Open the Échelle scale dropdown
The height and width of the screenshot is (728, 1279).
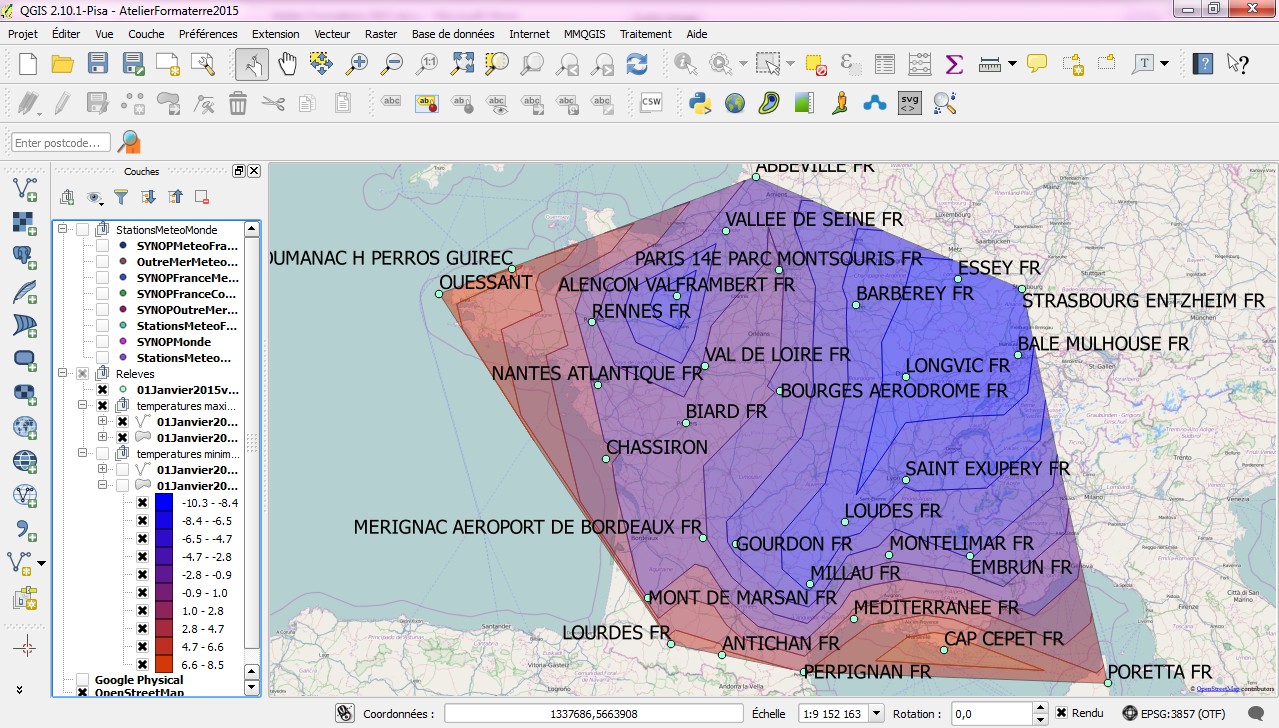(877, 714)
